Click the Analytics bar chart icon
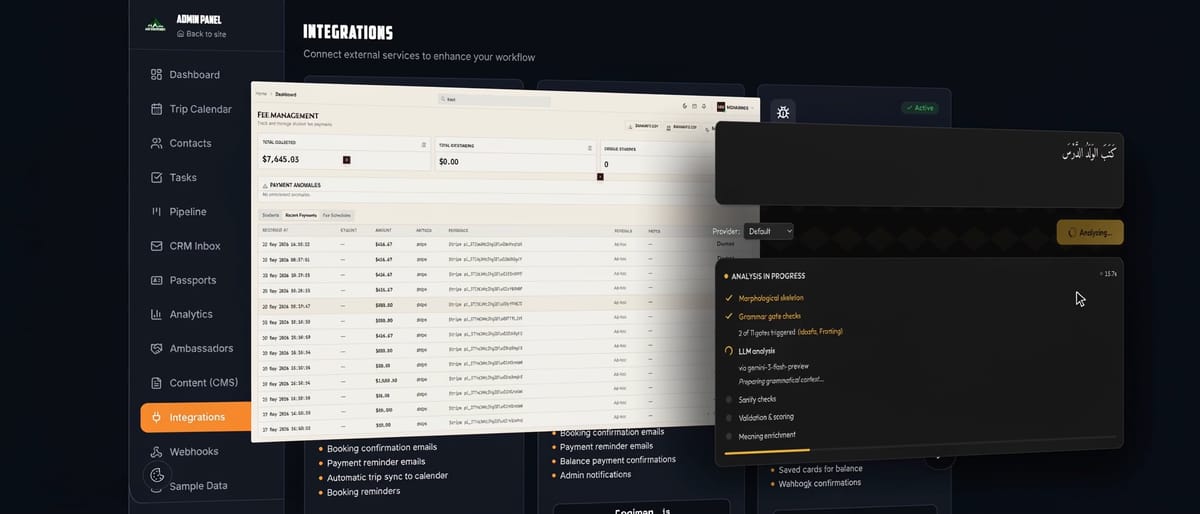1200x514 pixels. pos(156,314)
